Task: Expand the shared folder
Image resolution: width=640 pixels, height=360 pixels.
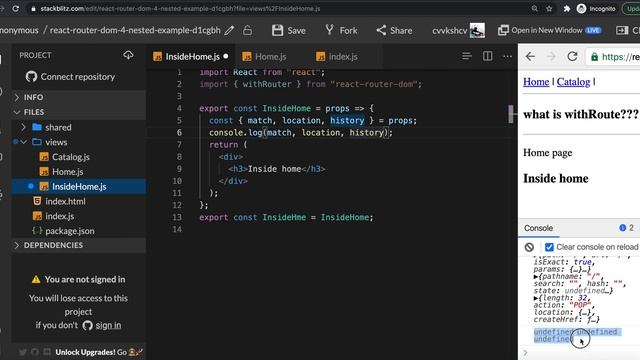Action: pos(23,127)
